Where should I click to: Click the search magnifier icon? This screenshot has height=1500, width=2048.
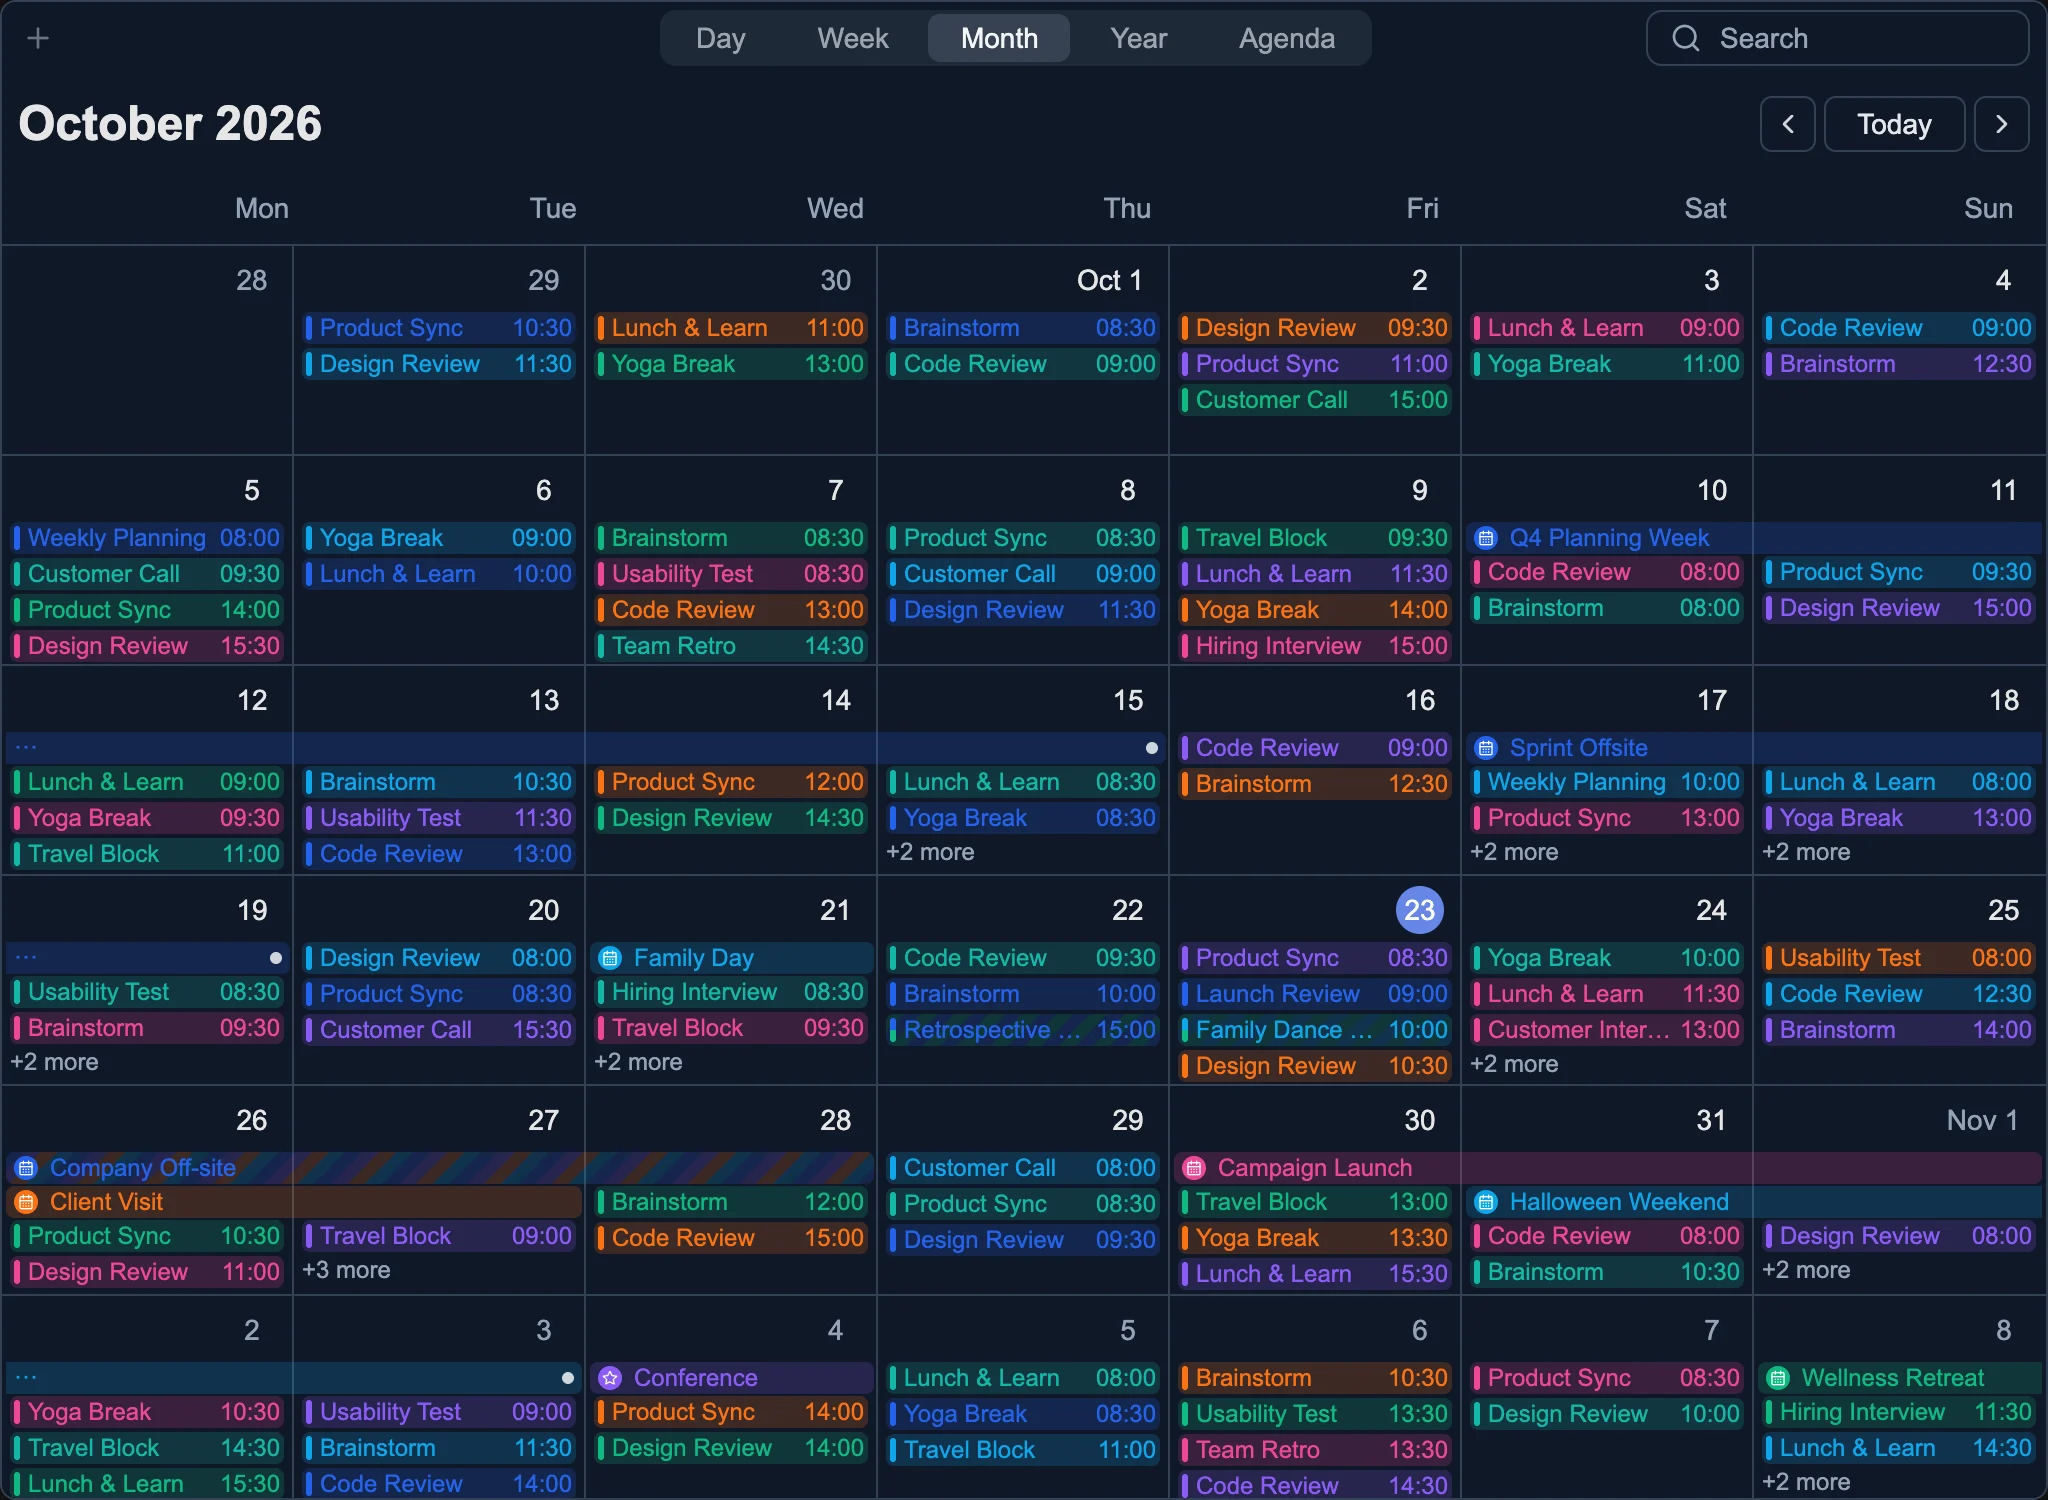point(1686,38)
